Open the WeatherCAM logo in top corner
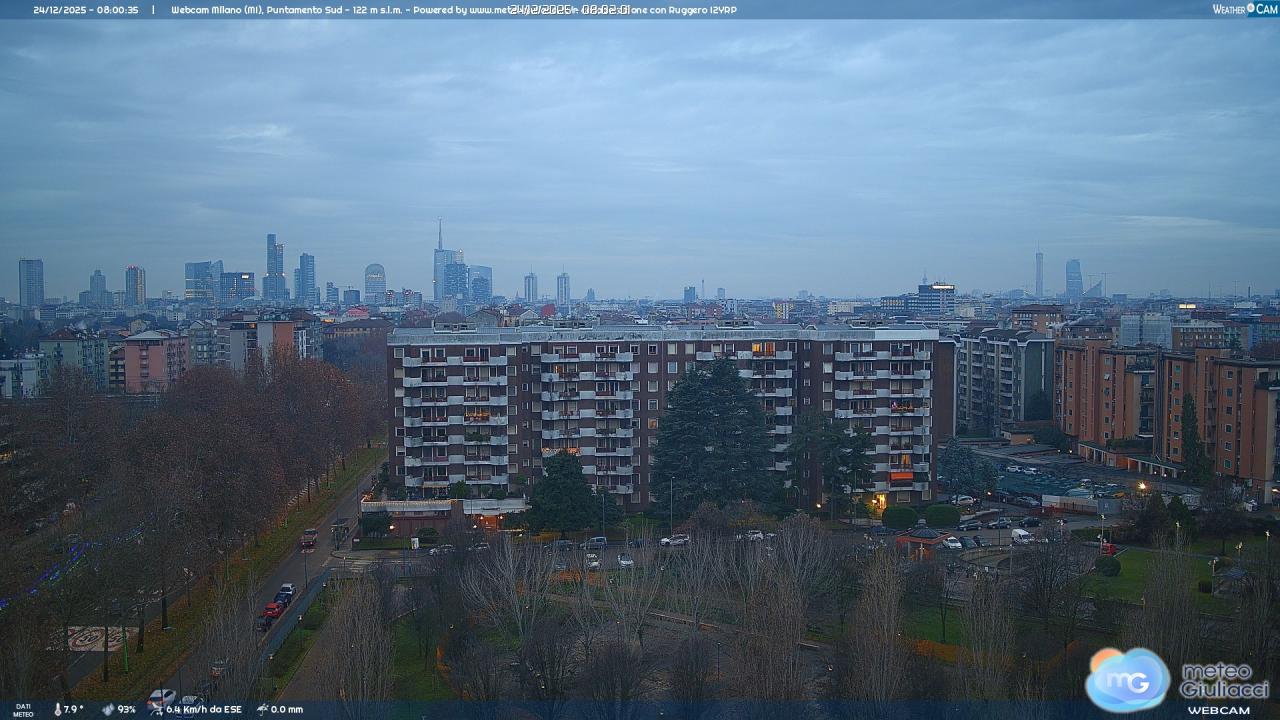1280x720 pixels. [1244, 9]
